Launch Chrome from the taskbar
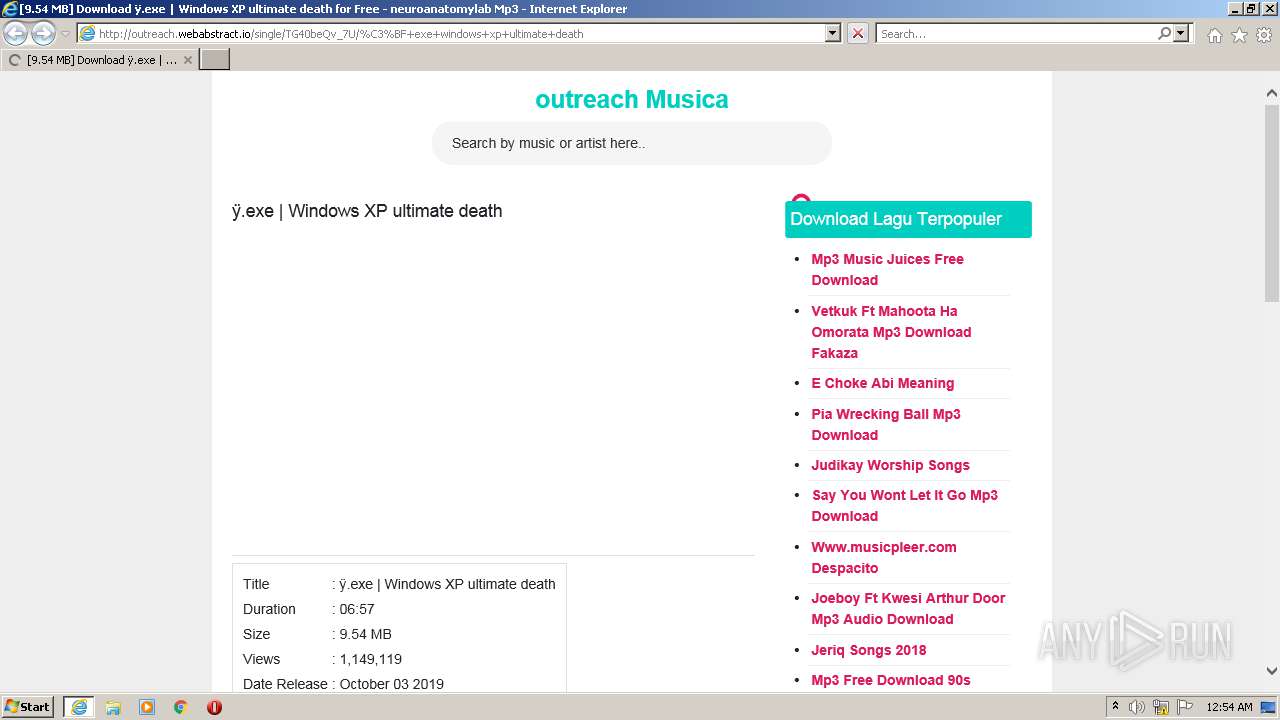Viewport: 1280px width, 720px height. click(181, 707)
